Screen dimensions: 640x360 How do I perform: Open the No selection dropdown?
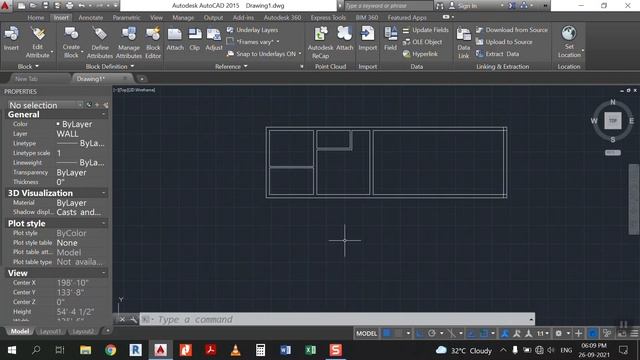pos(45,105)
